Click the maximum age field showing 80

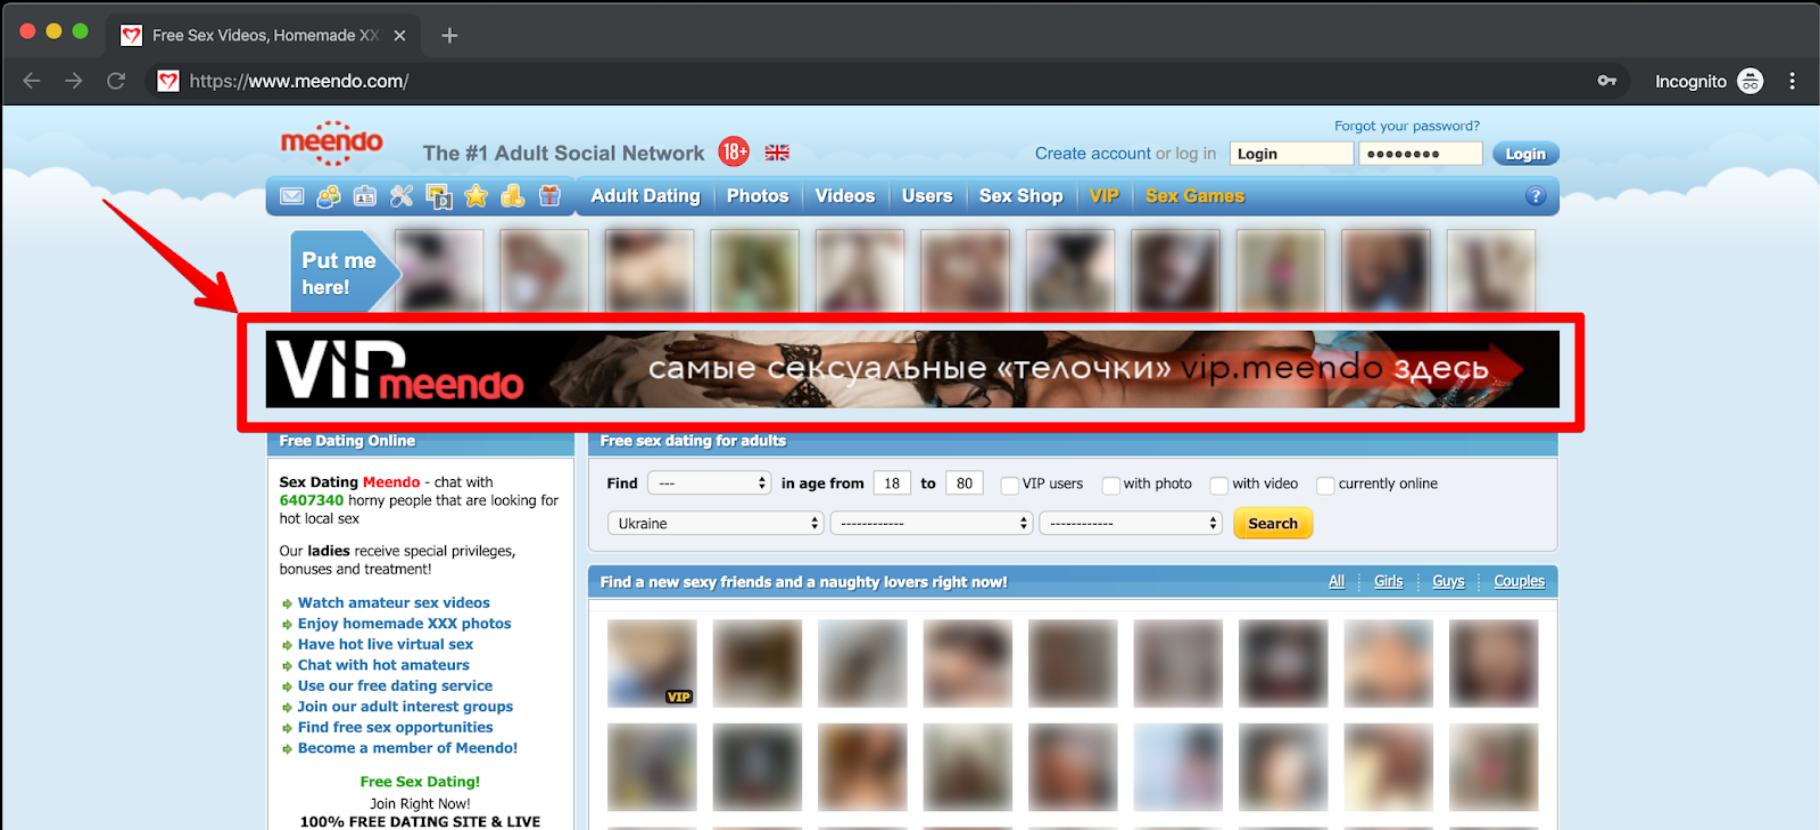coord(964,483)
